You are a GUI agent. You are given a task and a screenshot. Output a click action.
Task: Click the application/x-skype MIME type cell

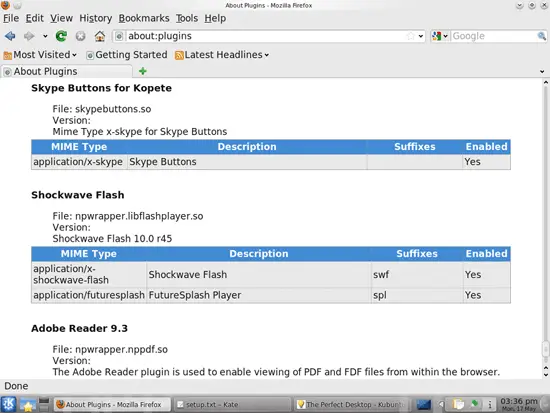(79, 162)
